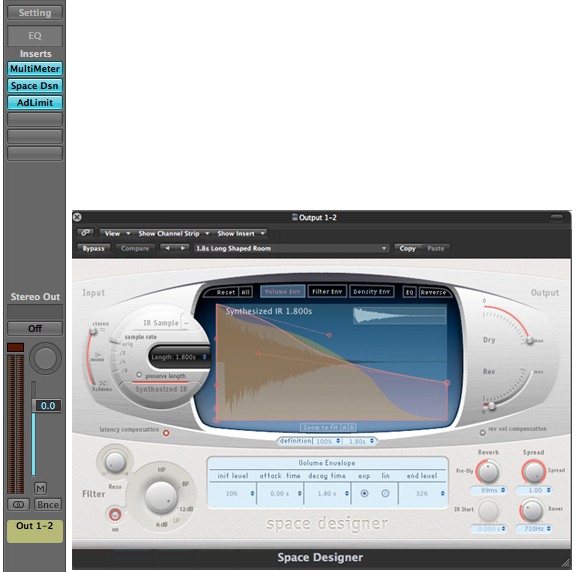576x572 pixels.
Task: Open the Space Dsn insert slot
Action: pos(35,86)
